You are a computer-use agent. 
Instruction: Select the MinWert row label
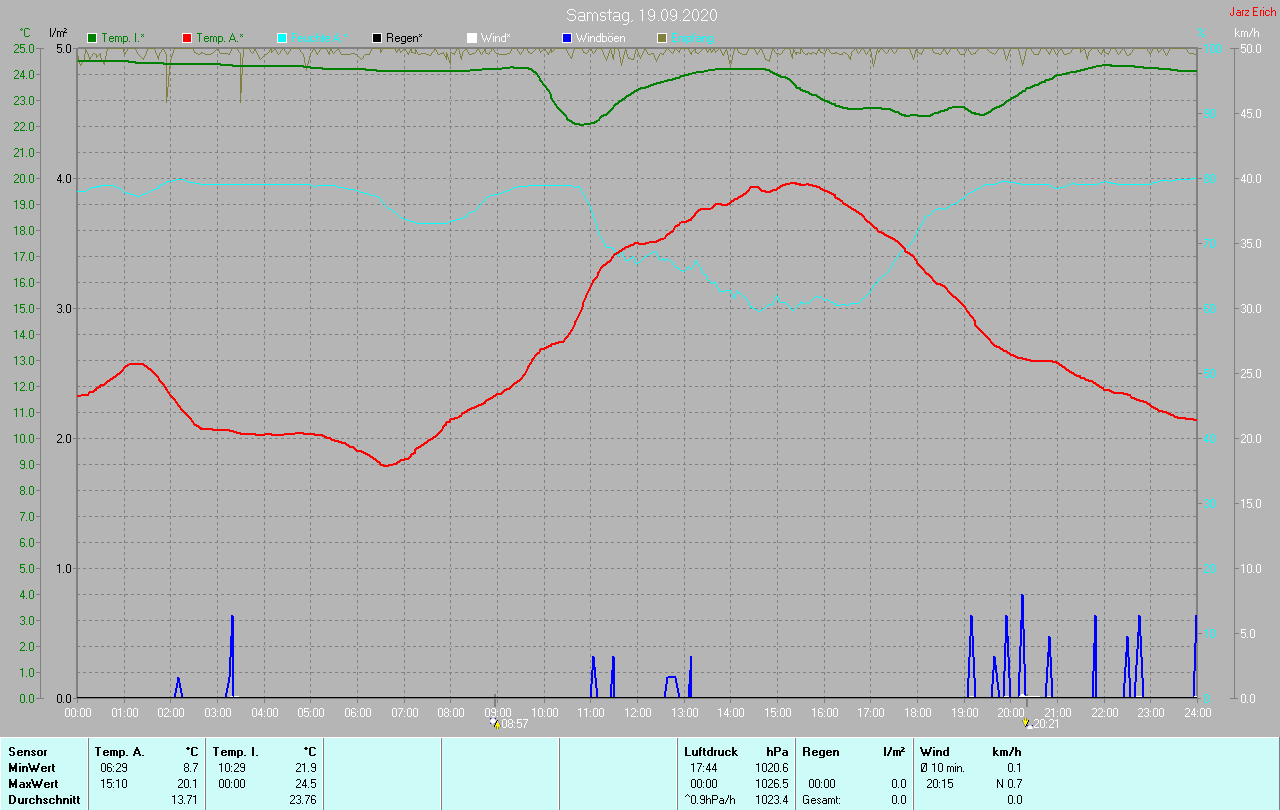coord(30,767)
